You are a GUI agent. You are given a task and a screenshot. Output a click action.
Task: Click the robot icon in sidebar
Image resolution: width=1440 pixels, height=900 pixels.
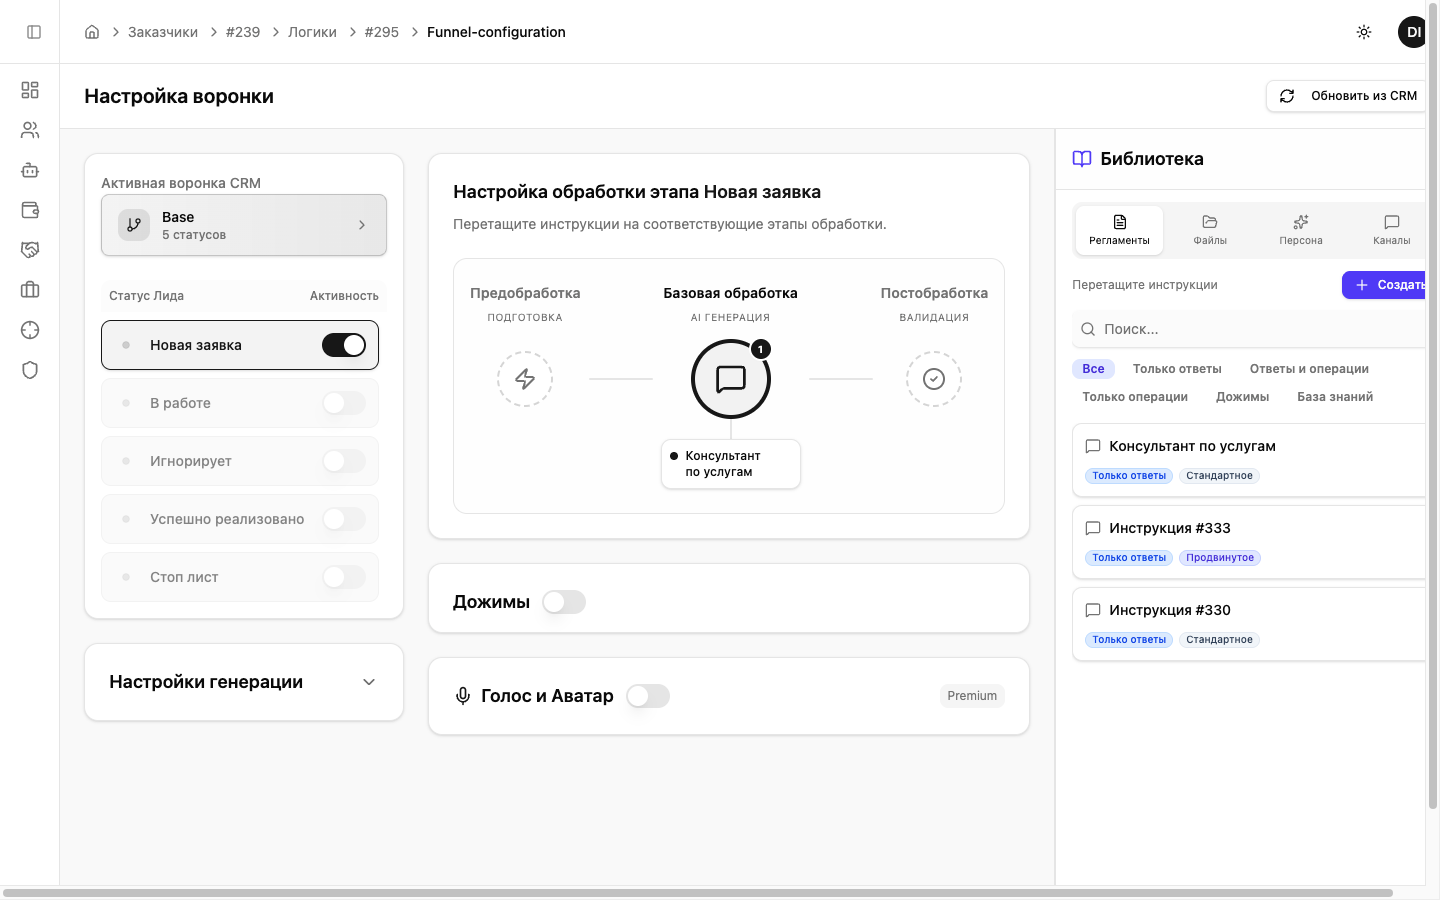click(30, 170)
